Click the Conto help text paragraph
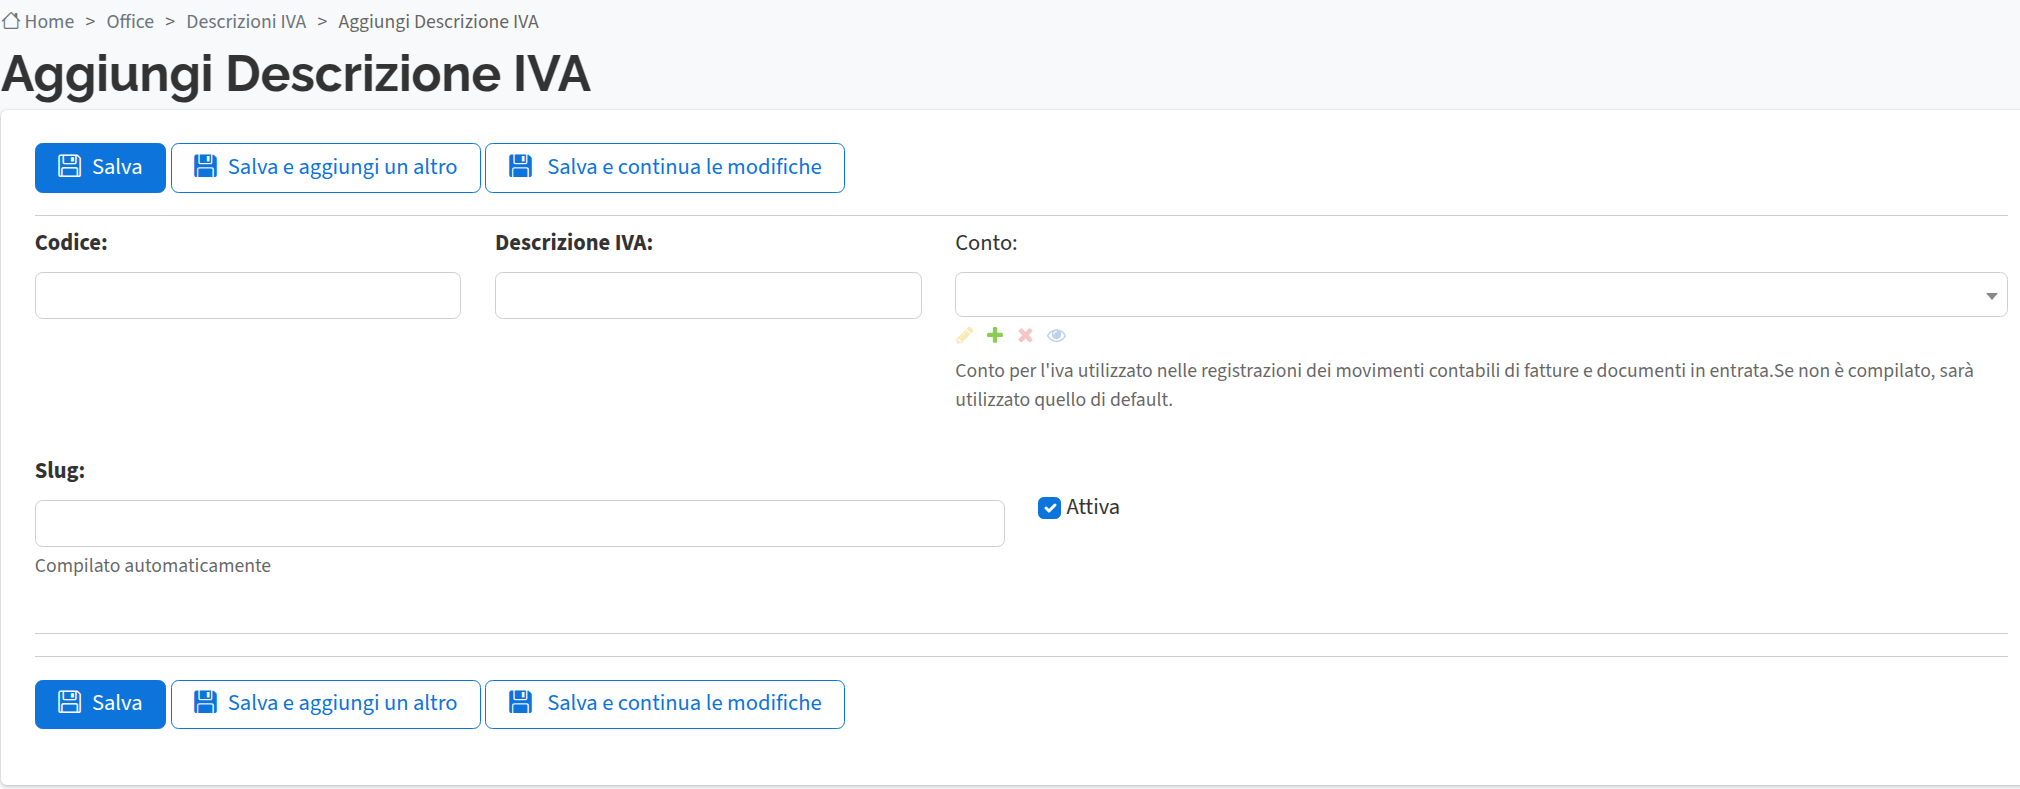Viewport: 2020px width, 789px height. (x=1464, y=385)
